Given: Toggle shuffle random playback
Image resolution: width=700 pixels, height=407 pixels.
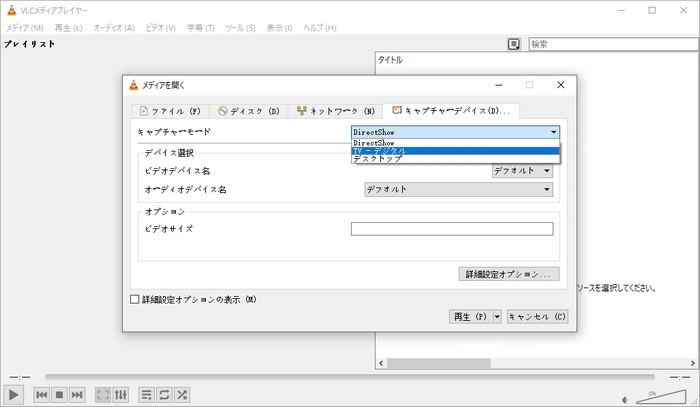Looking at the screenshot, I should point(182,395).
